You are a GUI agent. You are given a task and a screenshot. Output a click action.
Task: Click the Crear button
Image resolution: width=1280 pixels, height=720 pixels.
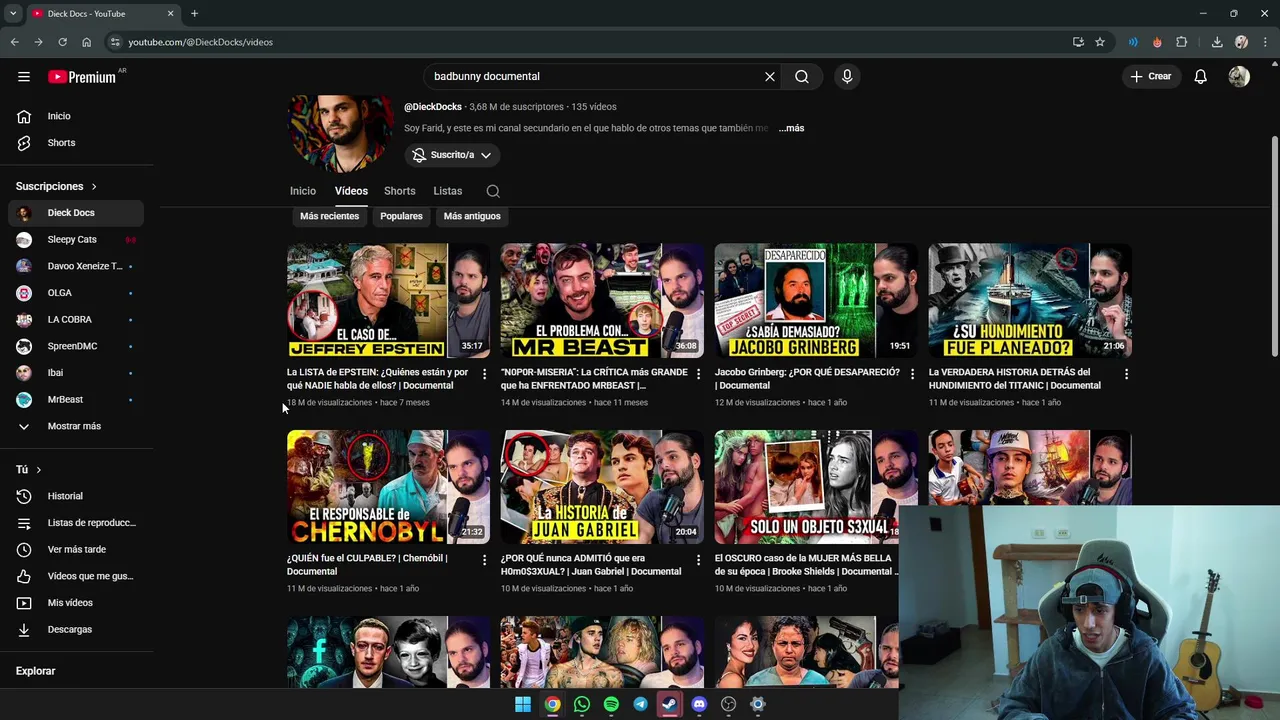[x=1150, y=76]
